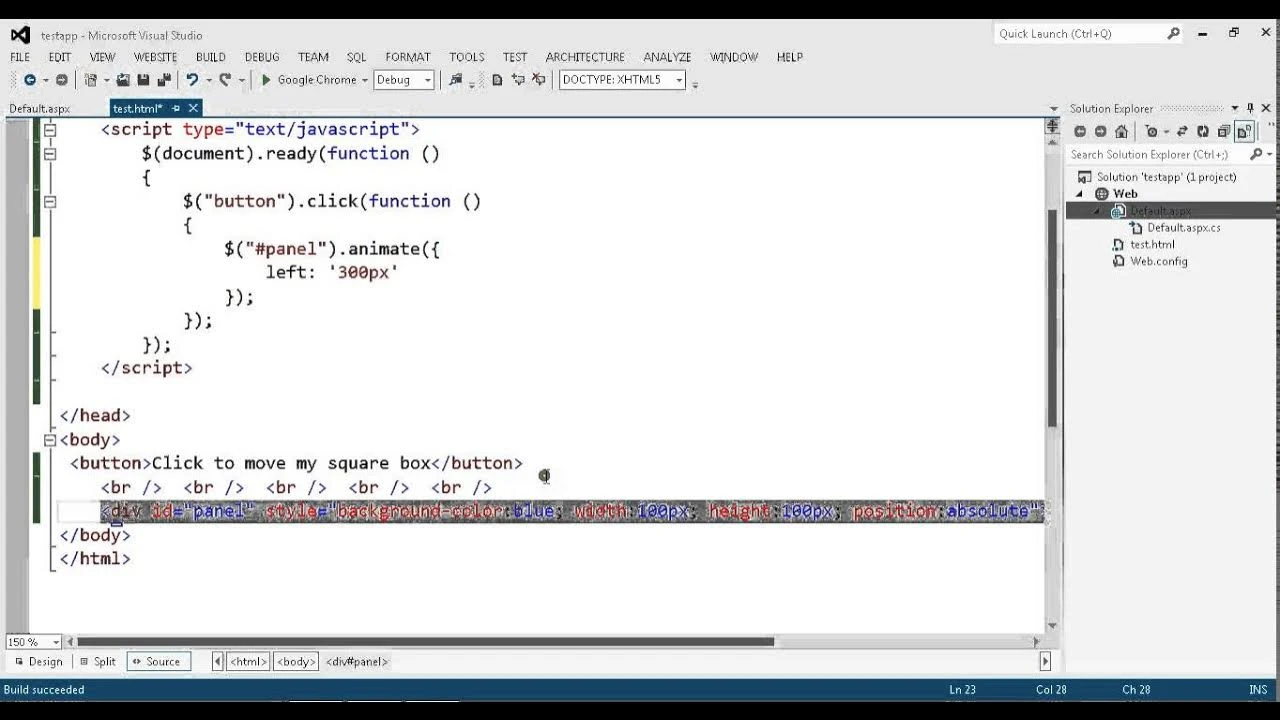Open the ARCHITECTURE menu
The image size is (1280, 720).
coord(585,57)
